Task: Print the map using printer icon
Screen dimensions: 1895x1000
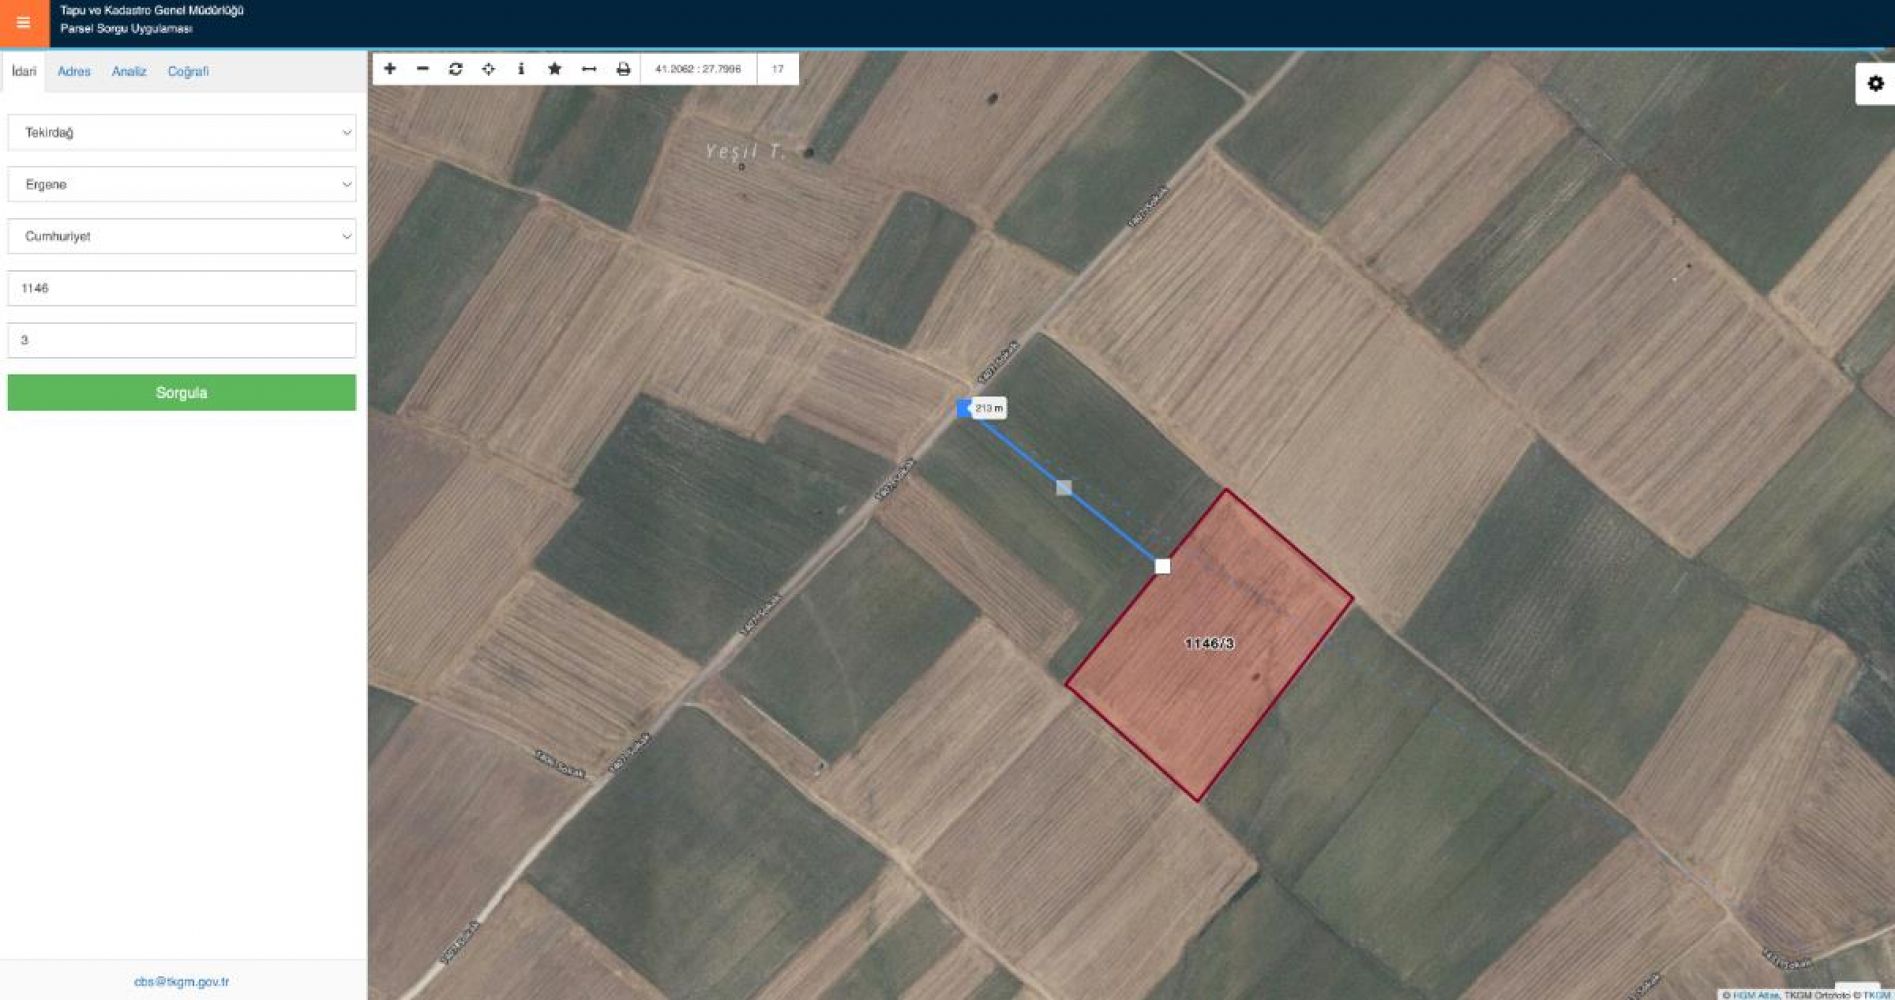Action: click(623, 69)
